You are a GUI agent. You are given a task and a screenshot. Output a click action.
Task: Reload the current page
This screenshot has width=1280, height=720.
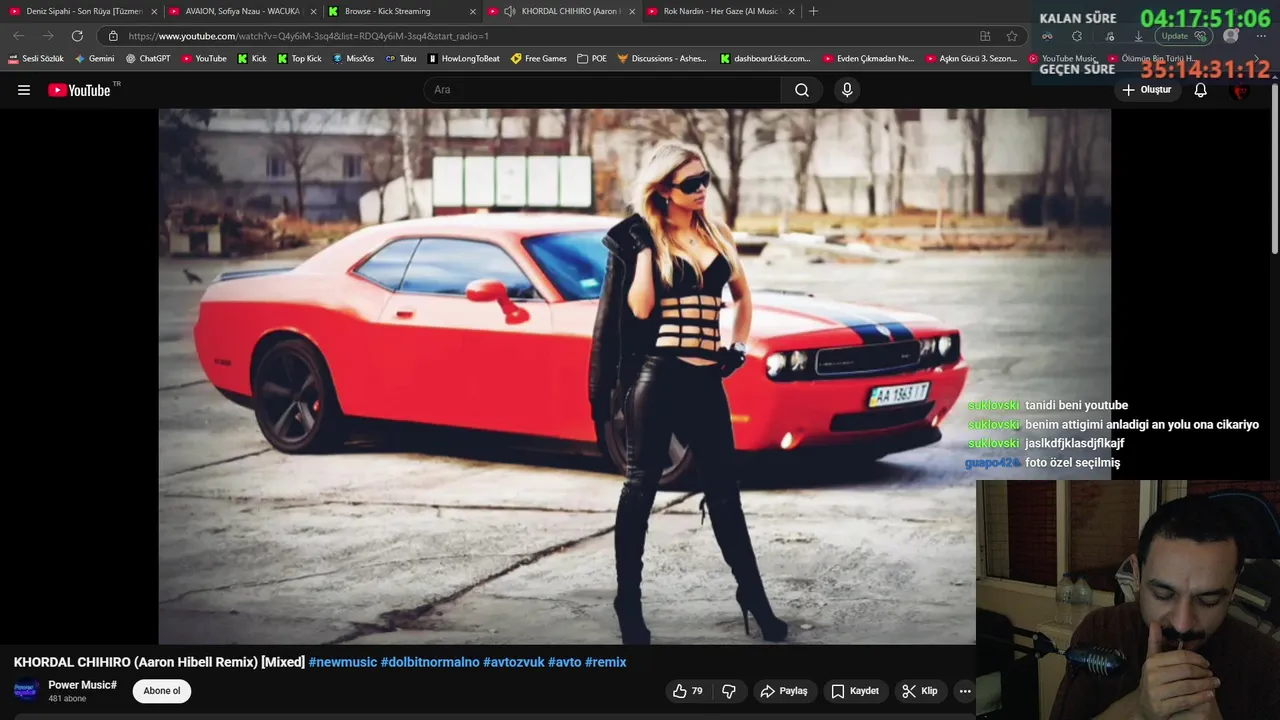point(77,36)
